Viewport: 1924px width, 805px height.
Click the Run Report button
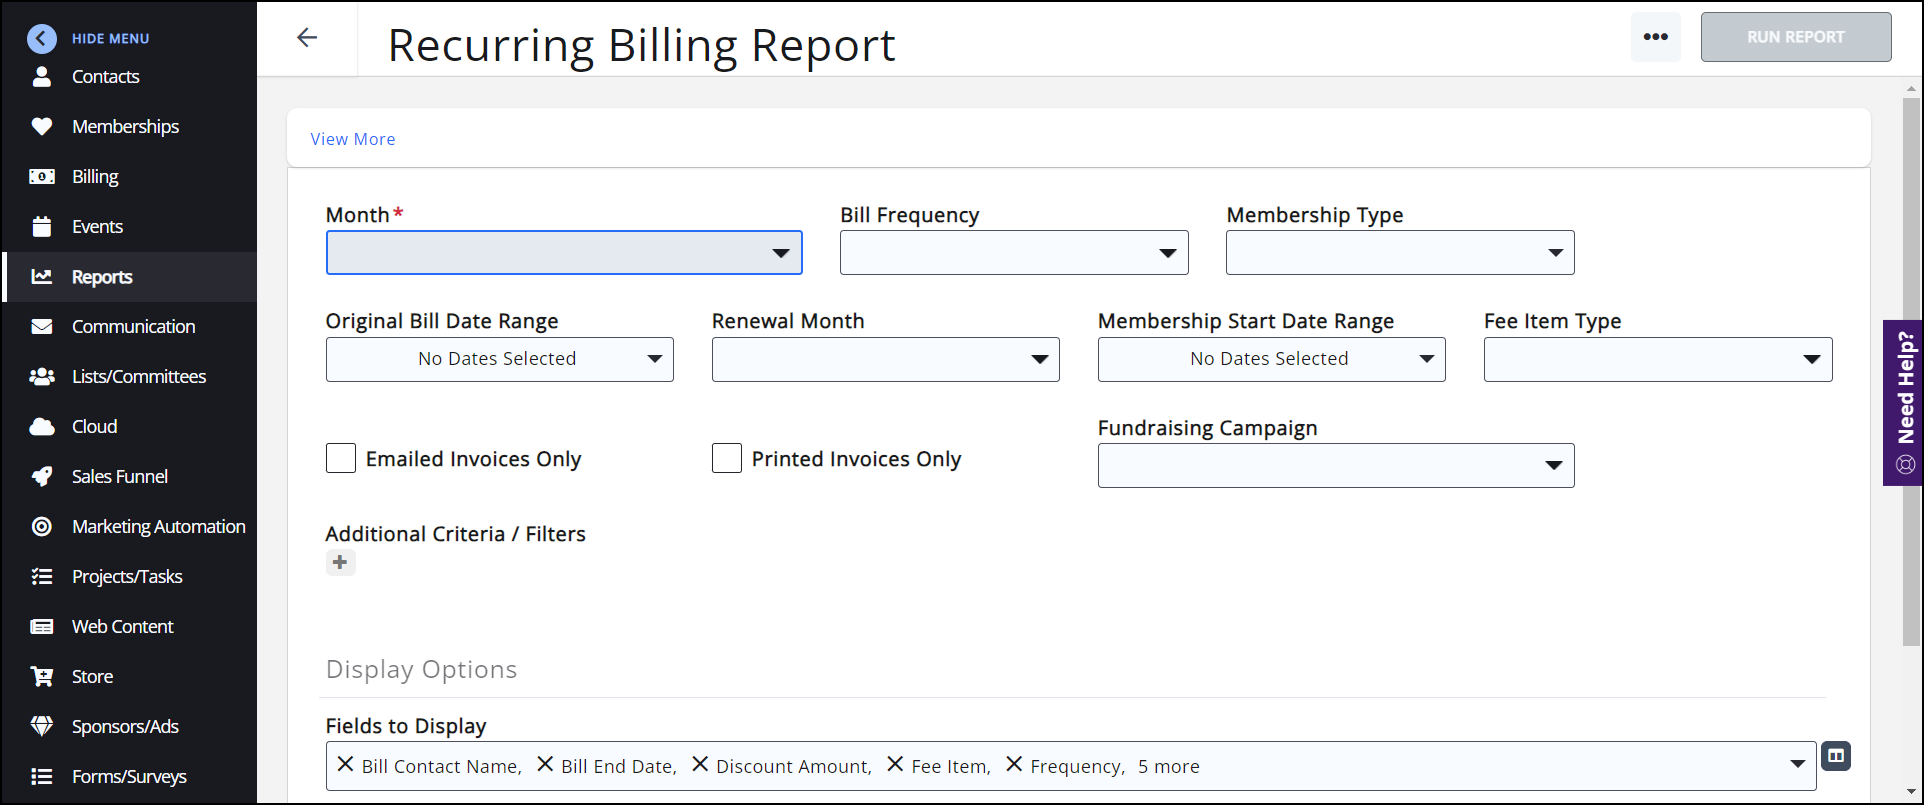(1795, 37)
